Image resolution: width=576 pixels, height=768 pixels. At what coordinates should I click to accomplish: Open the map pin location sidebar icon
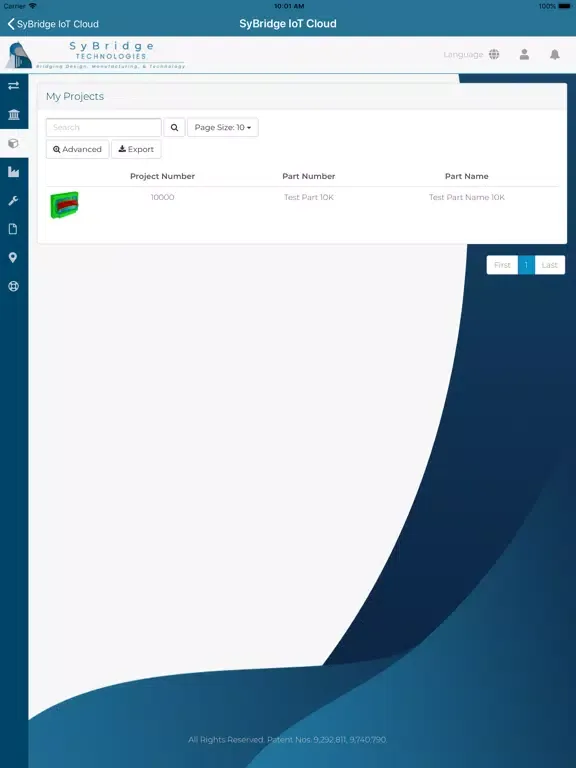click(x=13, y=258)
